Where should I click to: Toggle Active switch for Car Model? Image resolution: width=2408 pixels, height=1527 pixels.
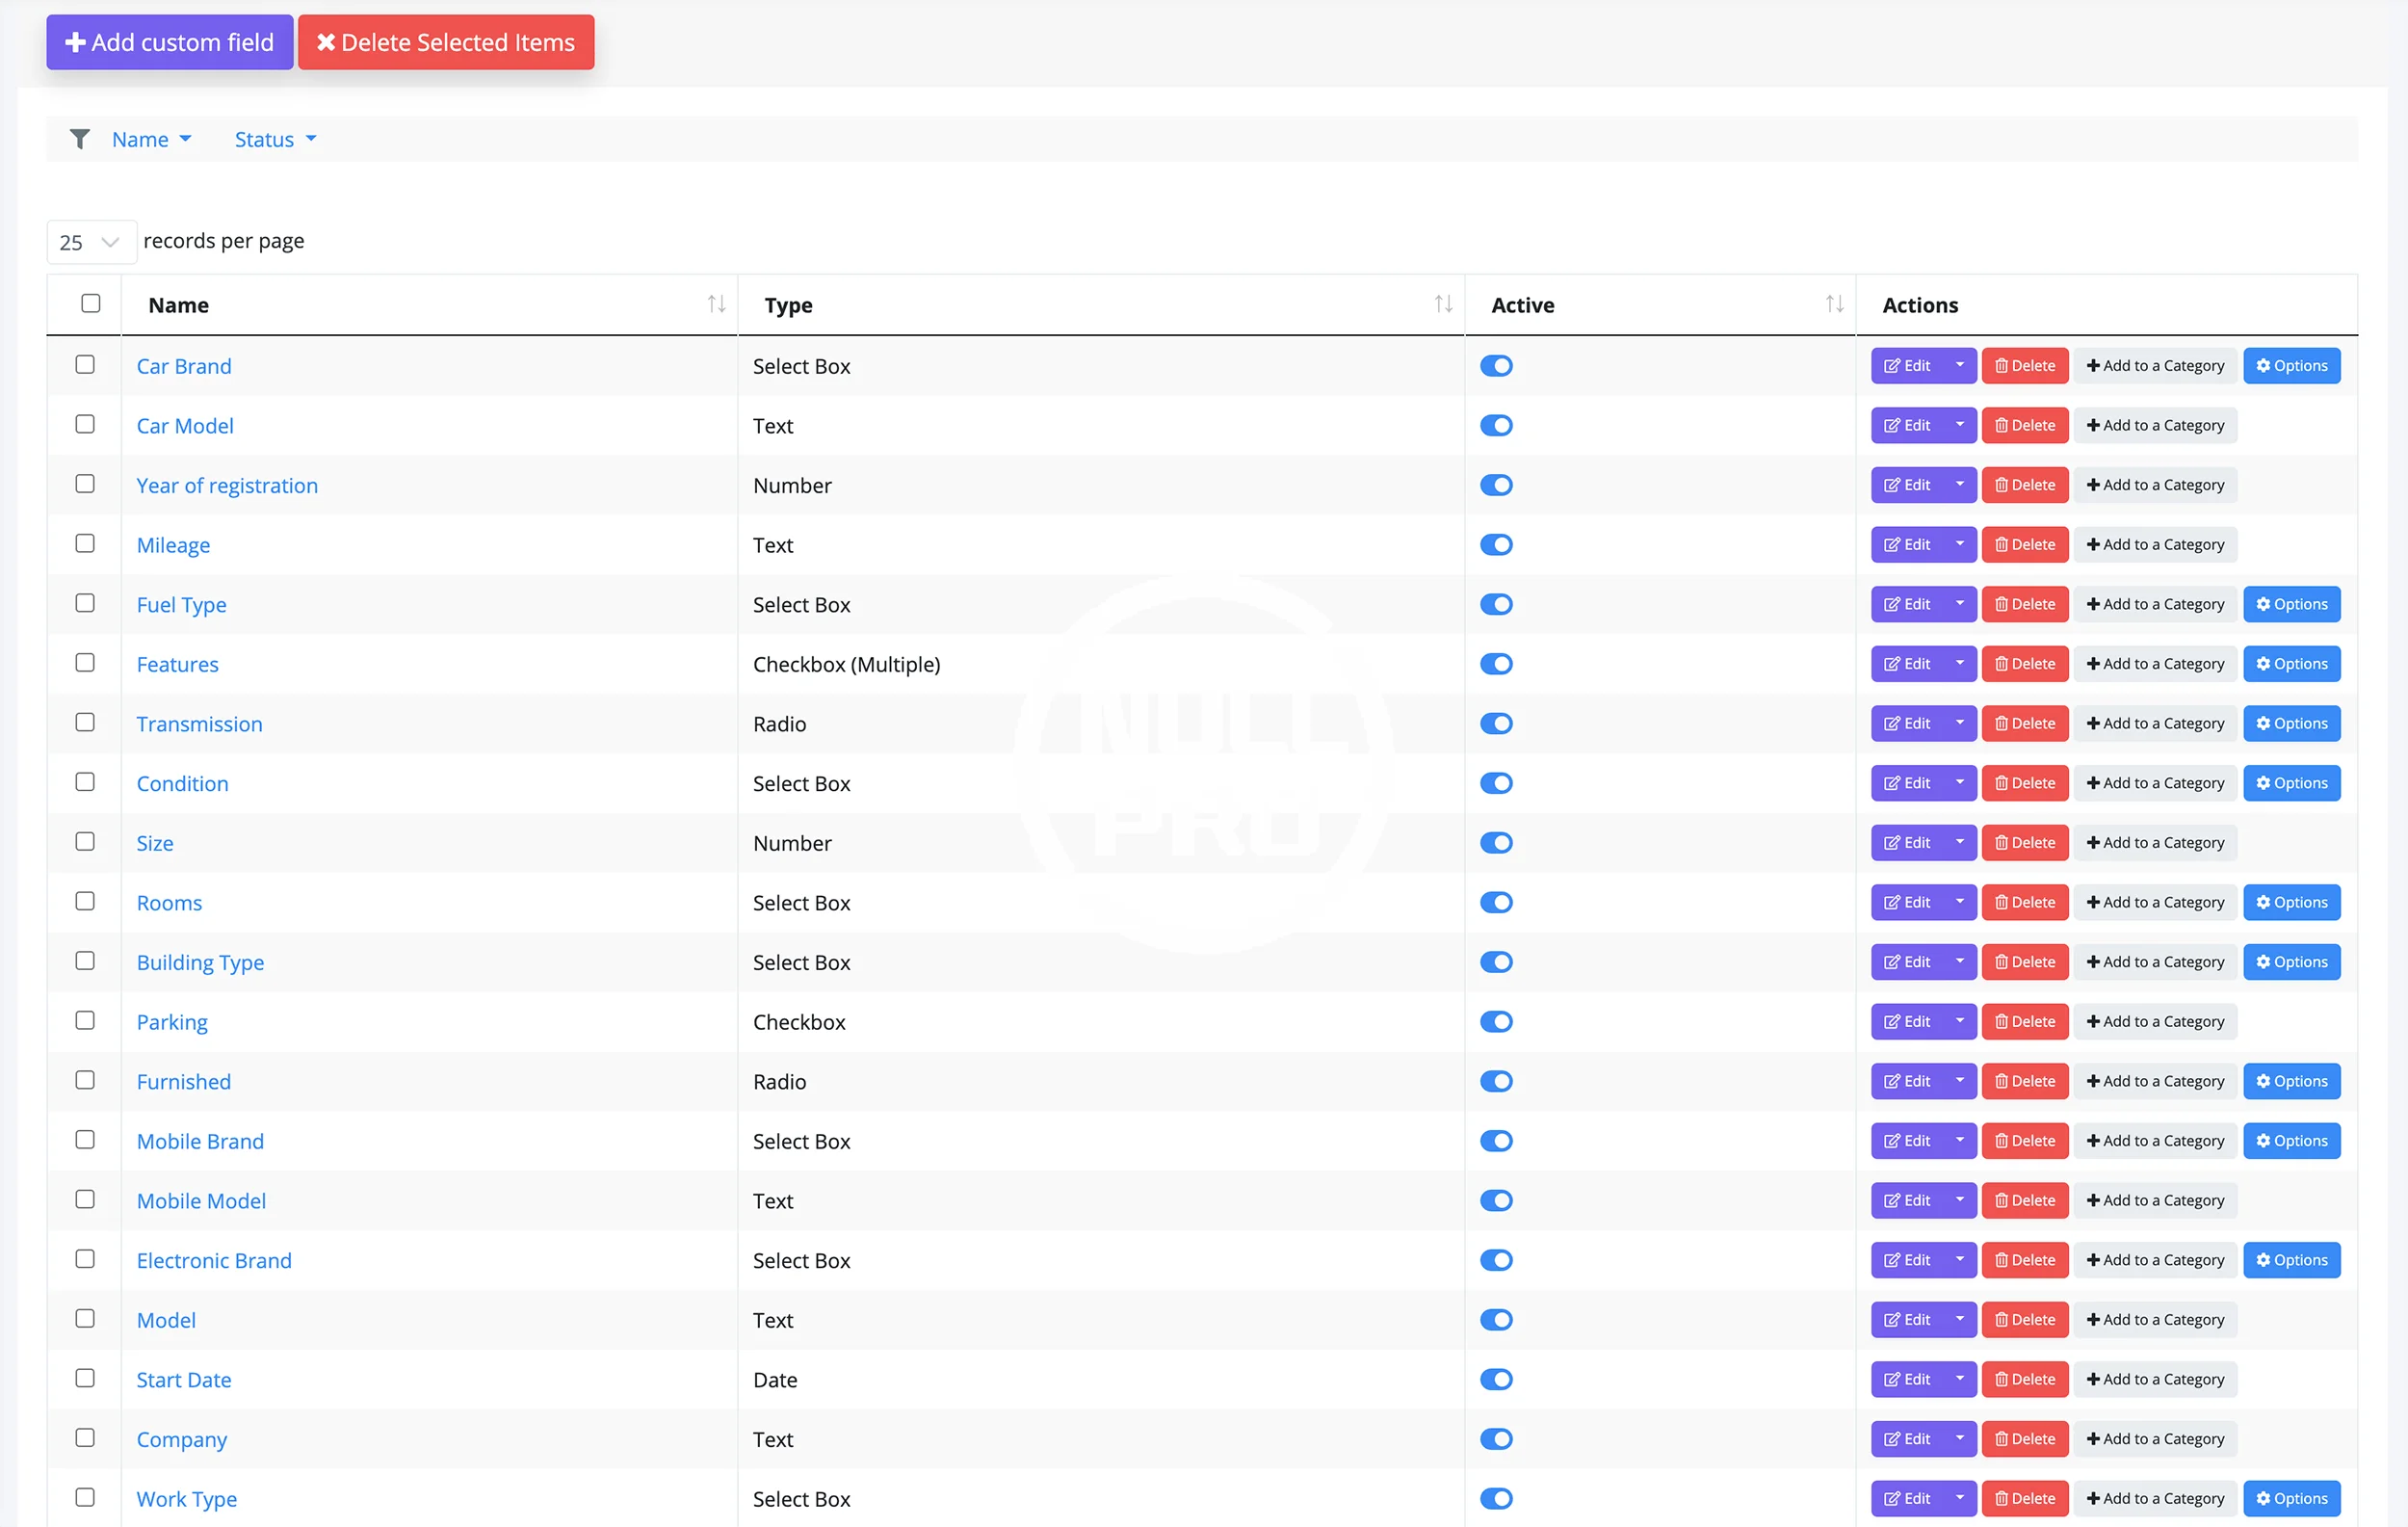1496,426
